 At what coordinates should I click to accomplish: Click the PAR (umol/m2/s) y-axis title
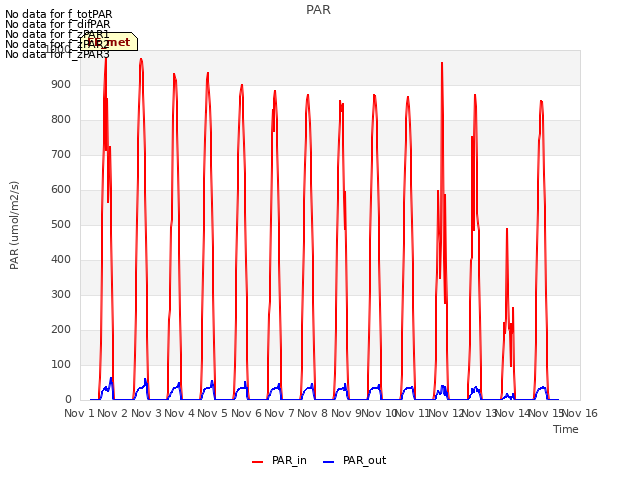[14, 225]
